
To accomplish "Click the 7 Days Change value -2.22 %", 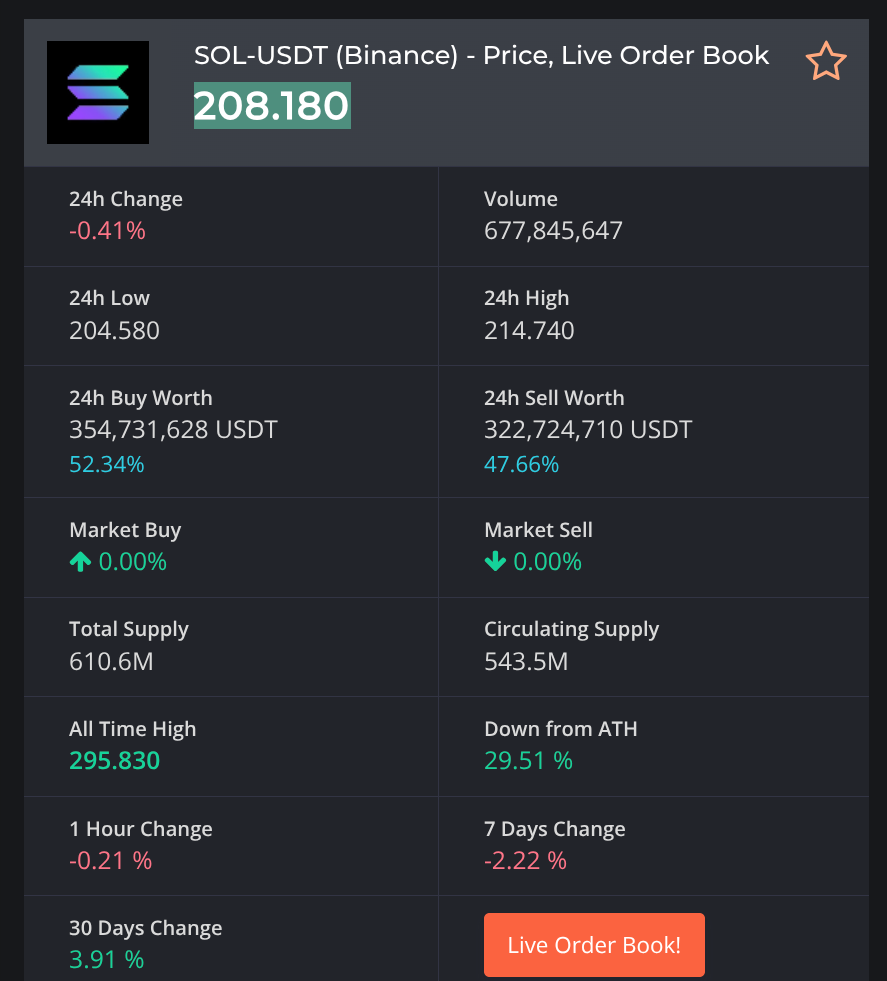I will click(x=525, y=860).
